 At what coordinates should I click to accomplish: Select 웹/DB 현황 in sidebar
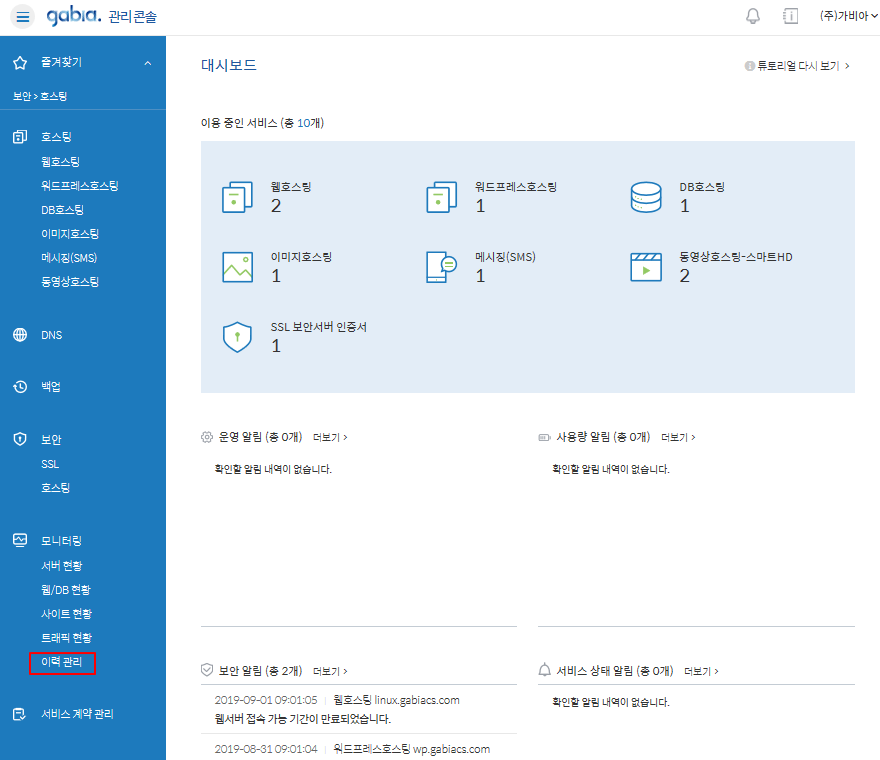65,590
